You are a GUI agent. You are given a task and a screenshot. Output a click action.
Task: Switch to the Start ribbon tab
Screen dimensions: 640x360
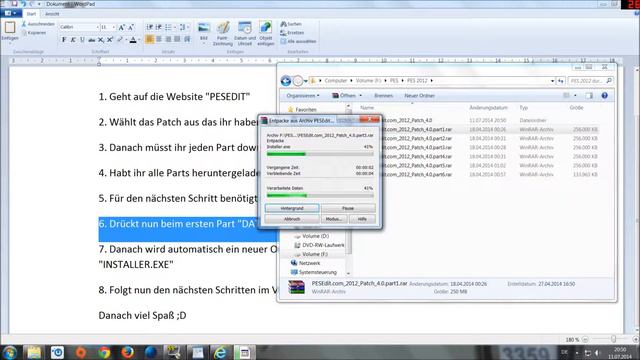[31, 14]
